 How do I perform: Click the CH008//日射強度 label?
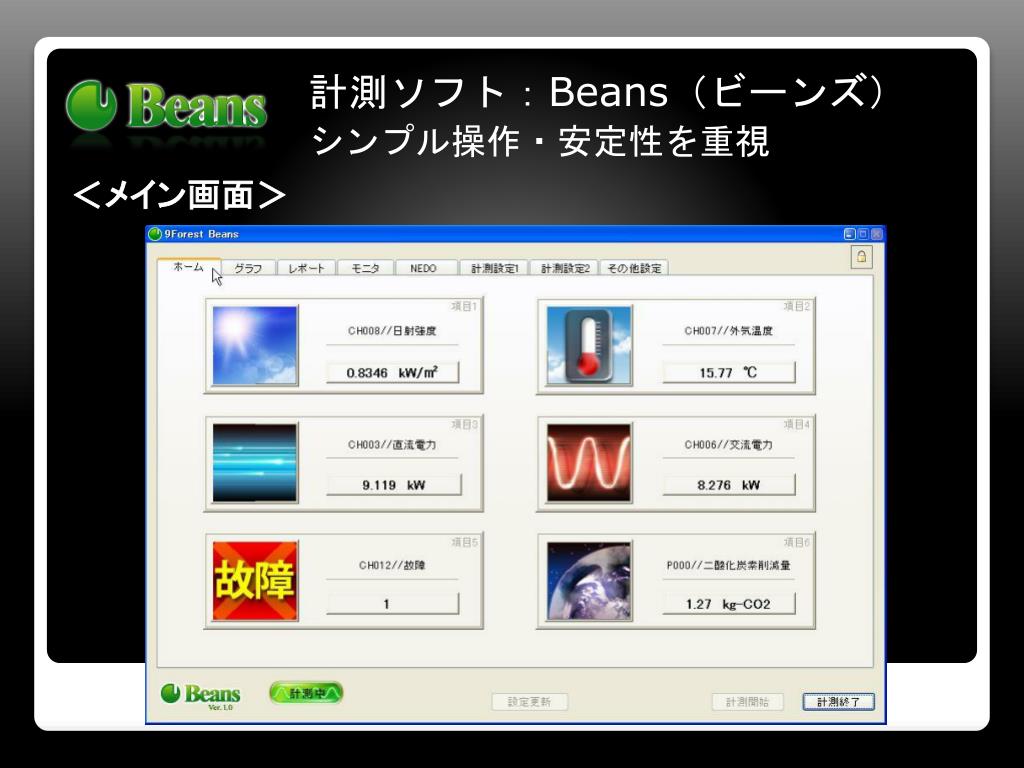(392, 331)
